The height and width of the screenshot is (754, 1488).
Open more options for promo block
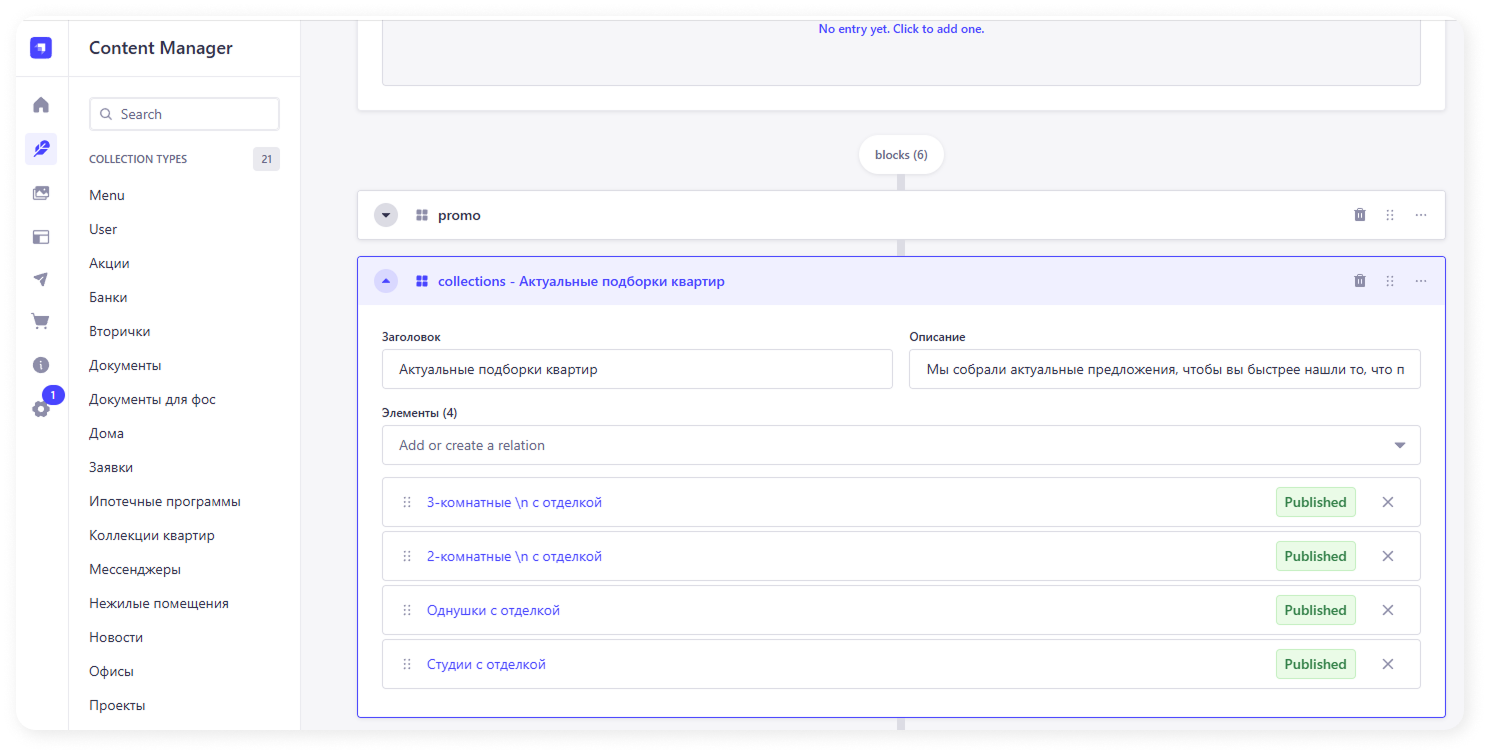pyautogui.click(x=1420, y=215)
